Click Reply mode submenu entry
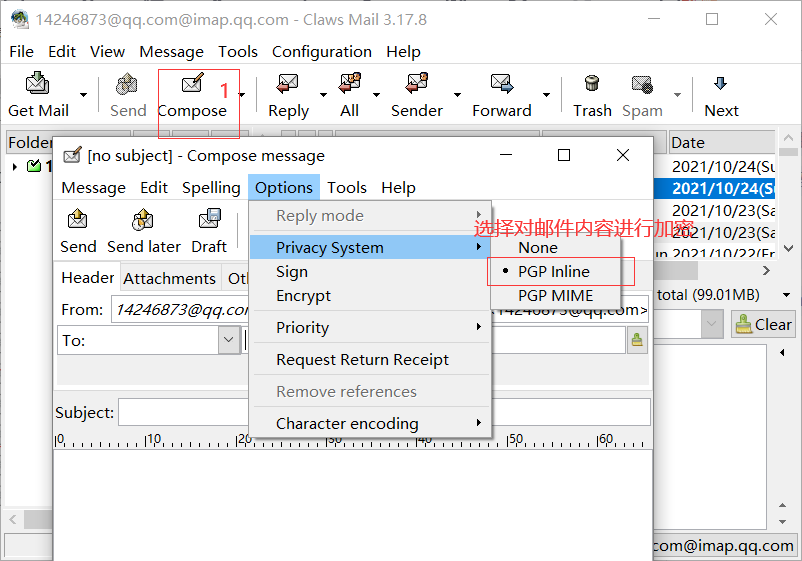Viewport: 802px width, 561px height. pyautogui.click(x=370, y=216)
